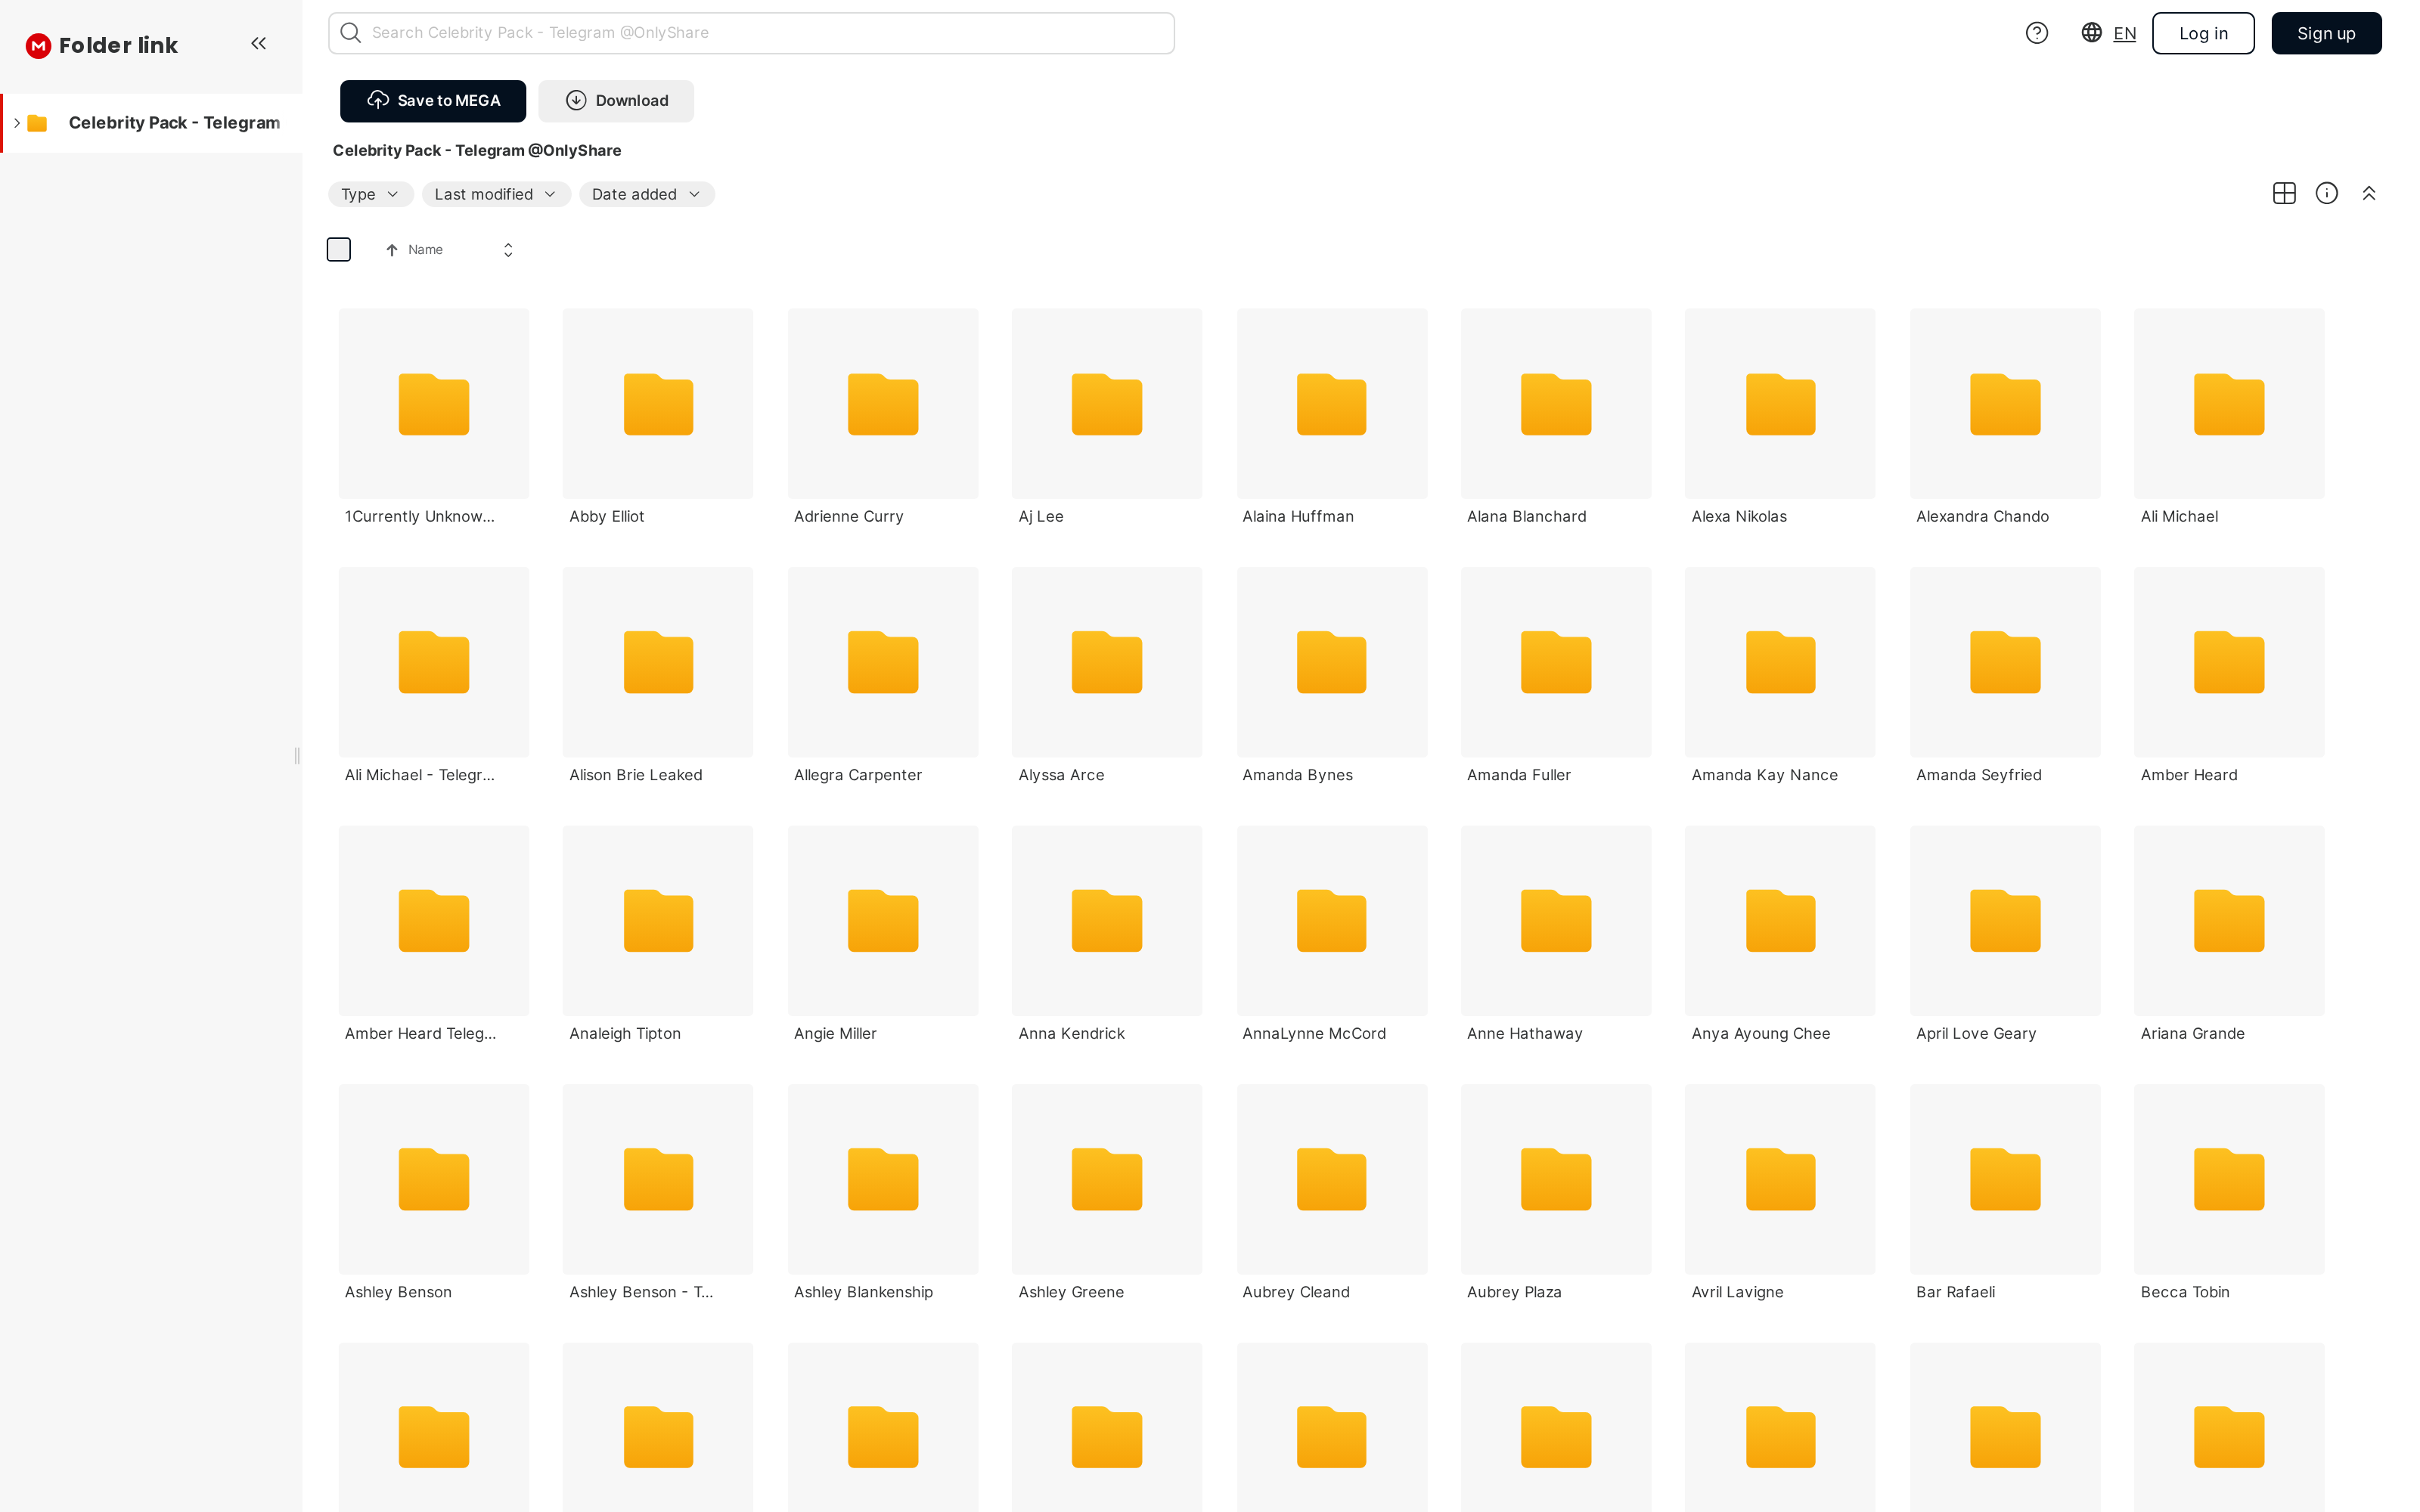Open the Angie Miller folder icon
The height and width of the screenshot is (1512, 2420).
coord(883,921)
